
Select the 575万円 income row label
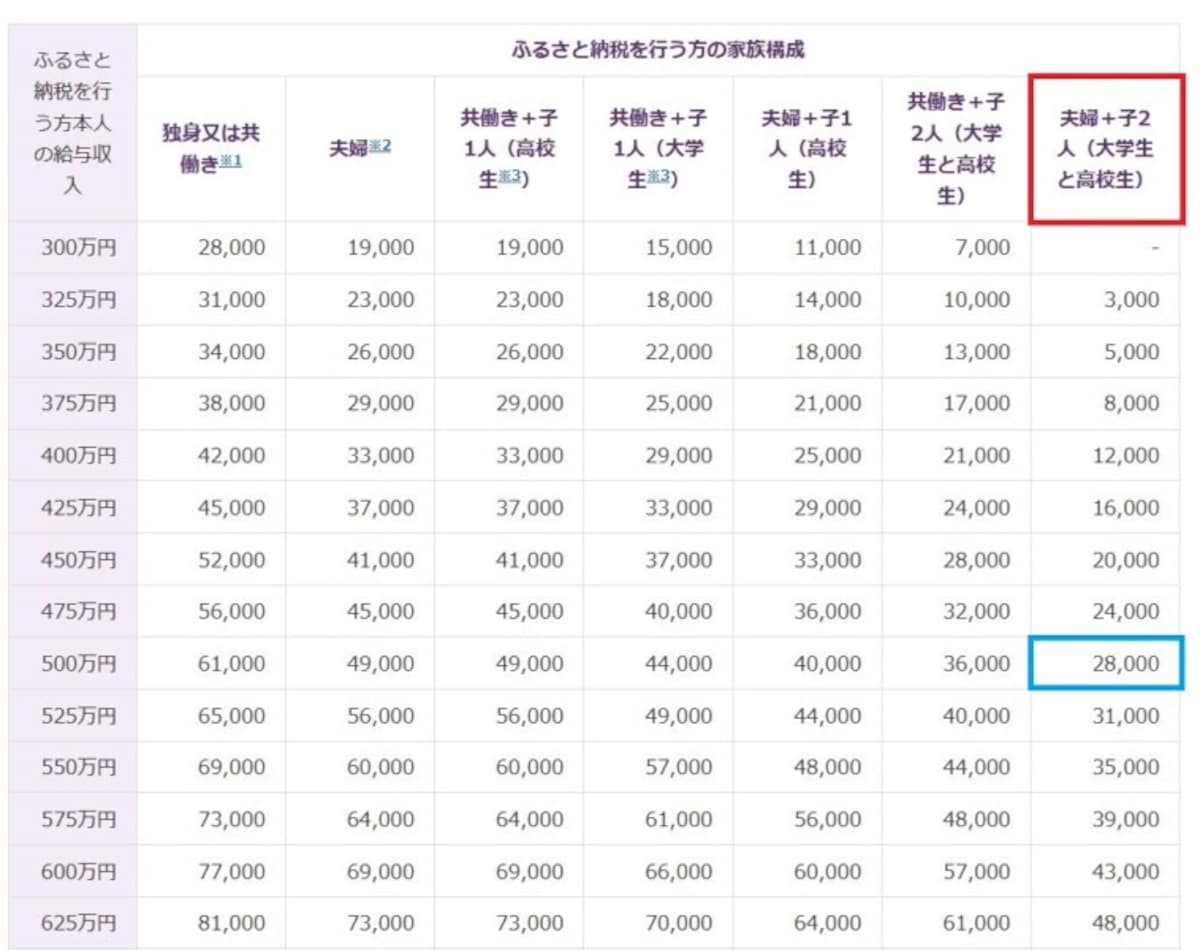78,820
